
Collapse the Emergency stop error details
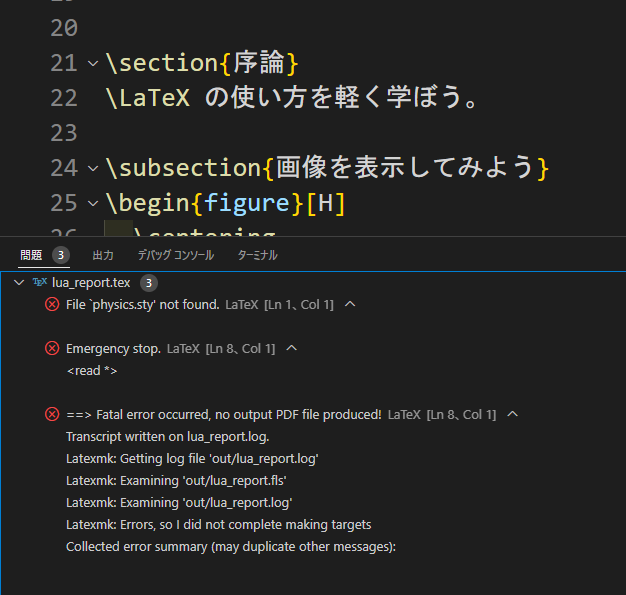(292, 348)
